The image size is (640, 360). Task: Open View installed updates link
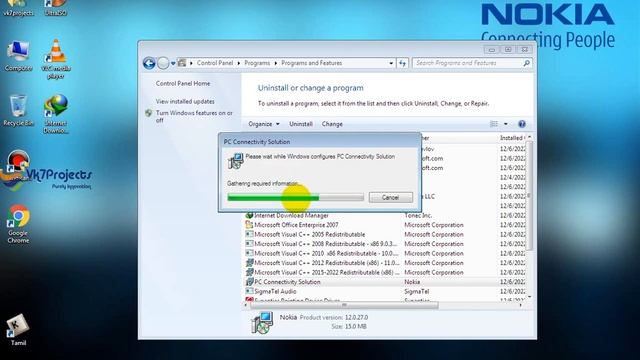point(185,101)
